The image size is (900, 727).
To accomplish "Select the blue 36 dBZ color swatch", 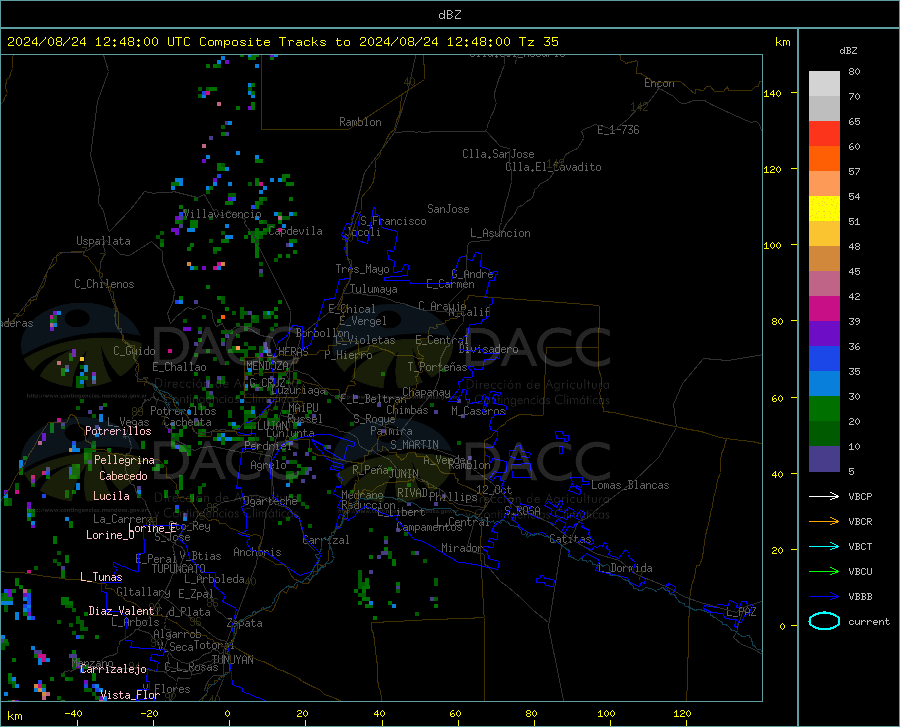I will [x=824, y=359].
